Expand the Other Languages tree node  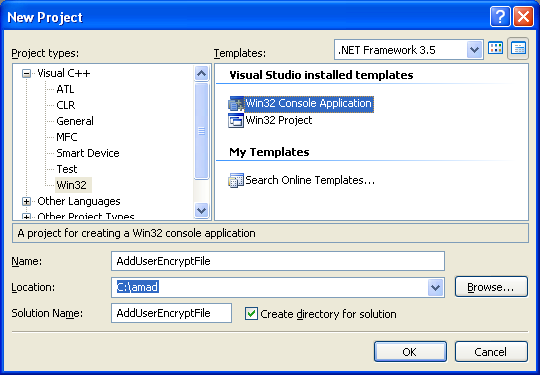(x=27, y=201)
